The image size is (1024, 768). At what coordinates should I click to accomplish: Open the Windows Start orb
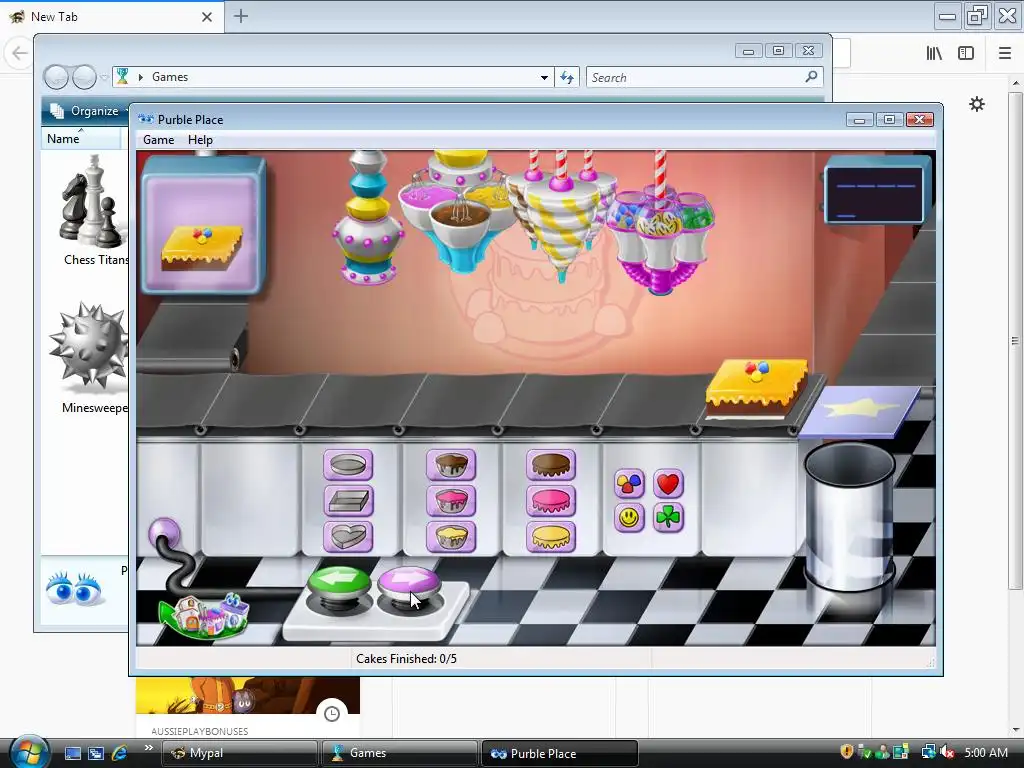[x=29, y=752]
